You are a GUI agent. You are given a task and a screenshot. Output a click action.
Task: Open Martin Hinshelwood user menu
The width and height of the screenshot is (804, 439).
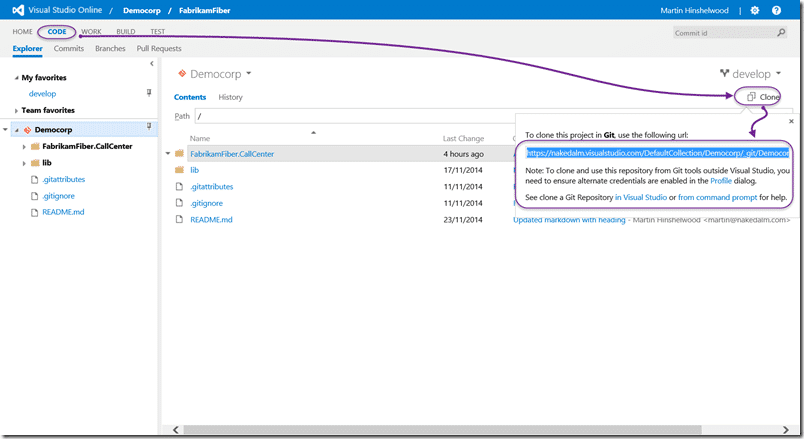click(x=694, y=10)
